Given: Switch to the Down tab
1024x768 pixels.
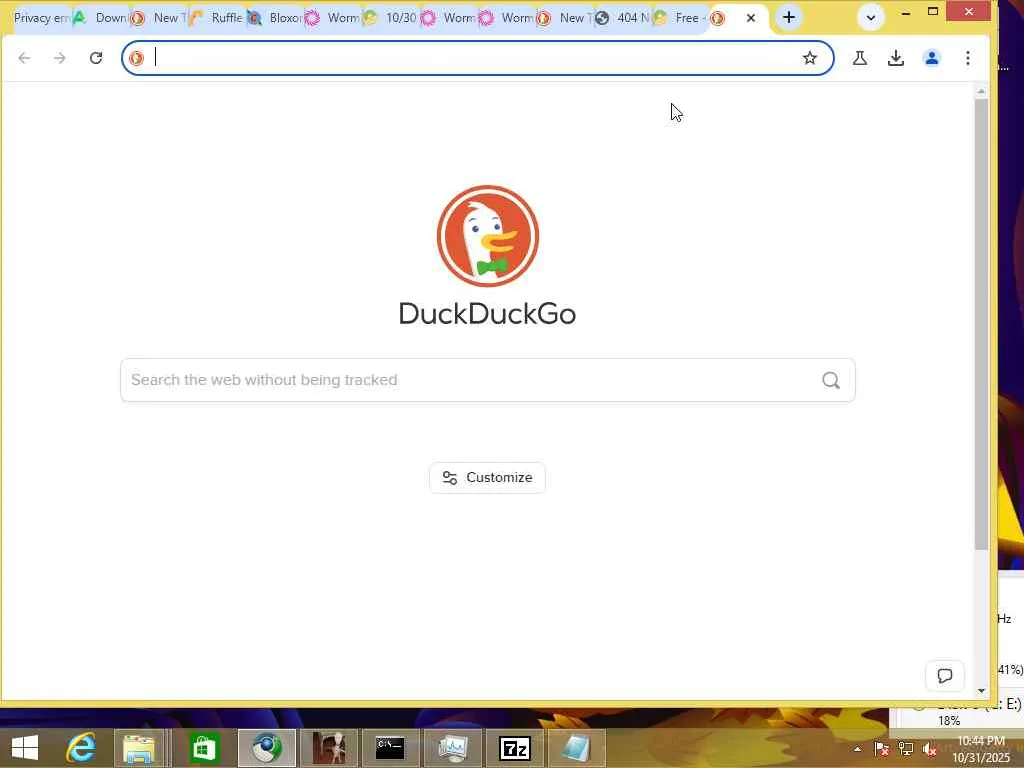Looking at the screenshot, I should [101, 18].
